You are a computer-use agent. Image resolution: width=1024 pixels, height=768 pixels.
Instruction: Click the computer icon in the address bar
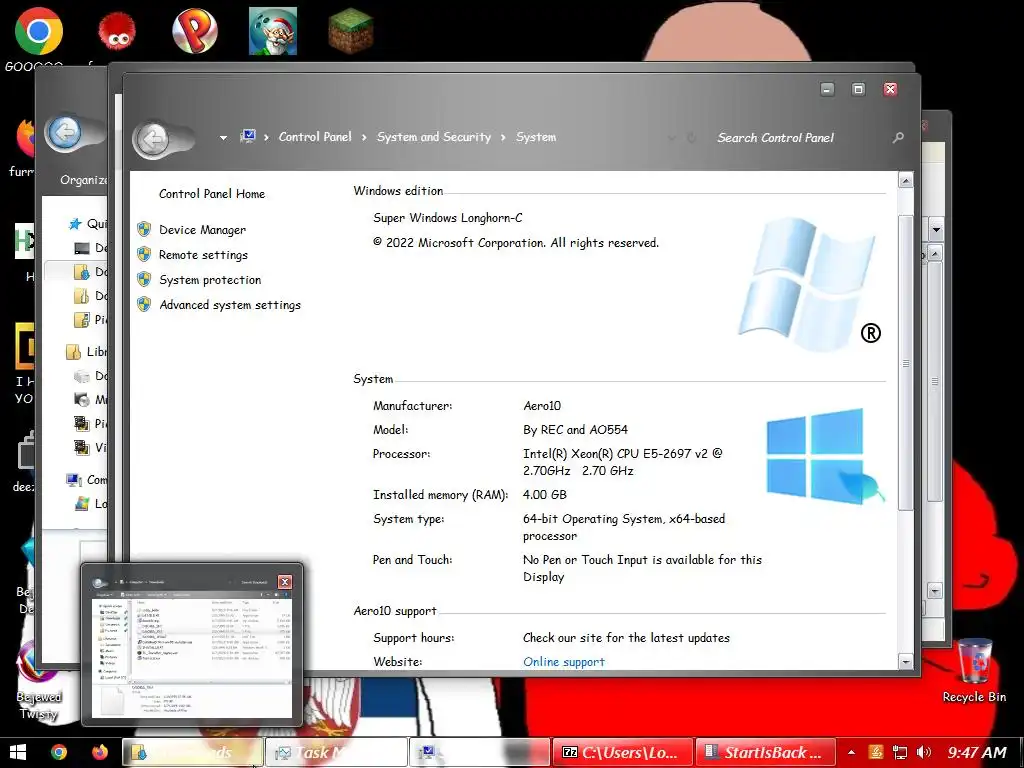tap(248, 136)
